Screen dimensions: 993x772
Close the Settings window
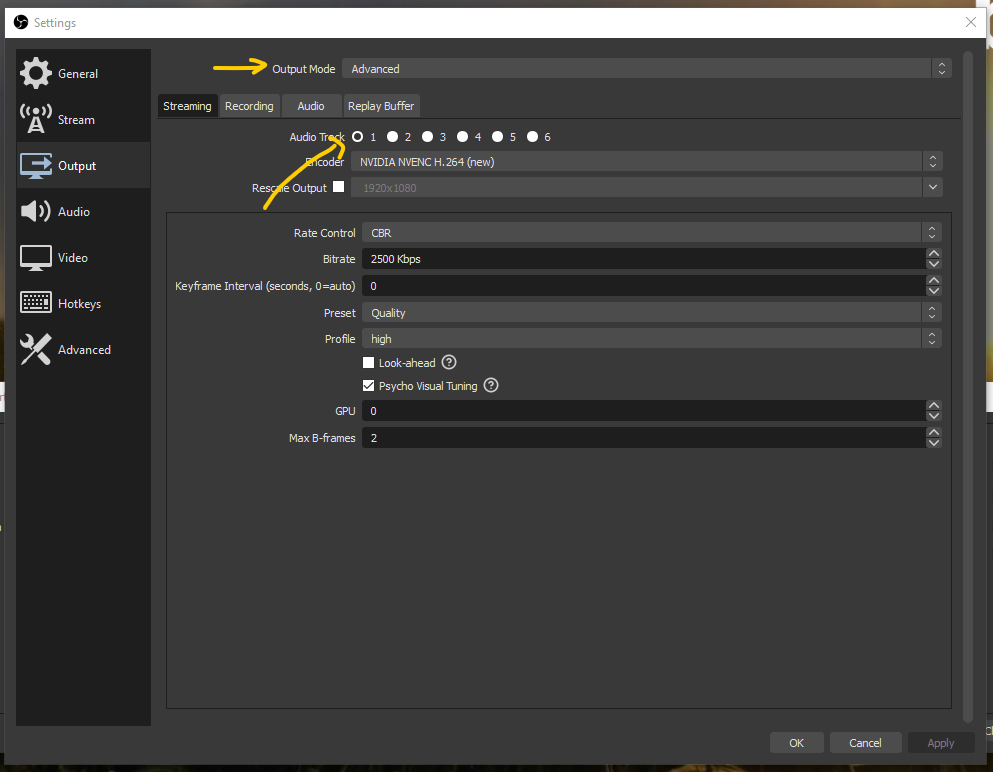(x=971, y=22)
